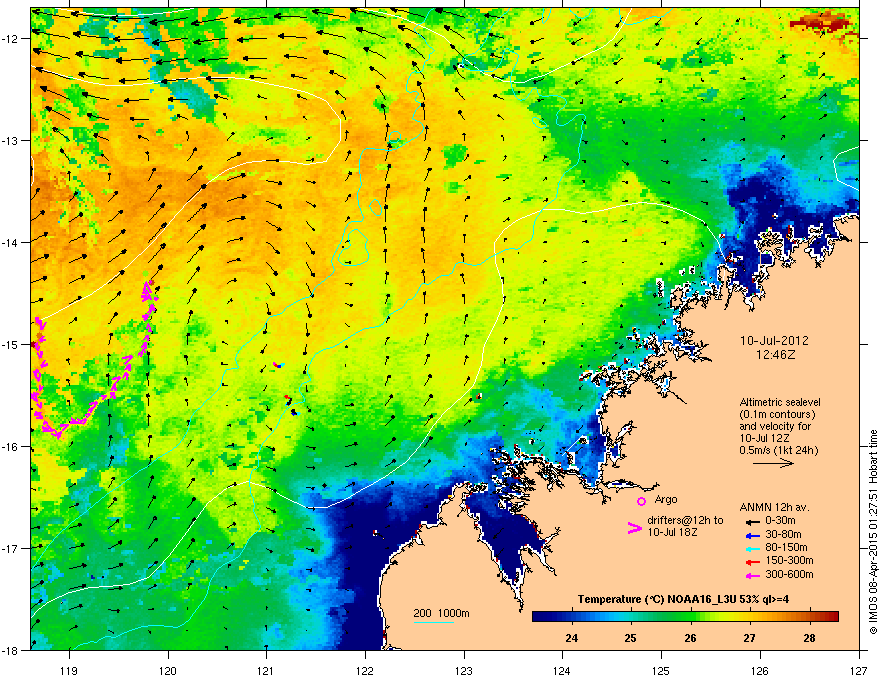Viewport: 880px width, 680px height.
Task: Click longitude axis label 119
Action: pyautogui.click(x=70, y=670)
